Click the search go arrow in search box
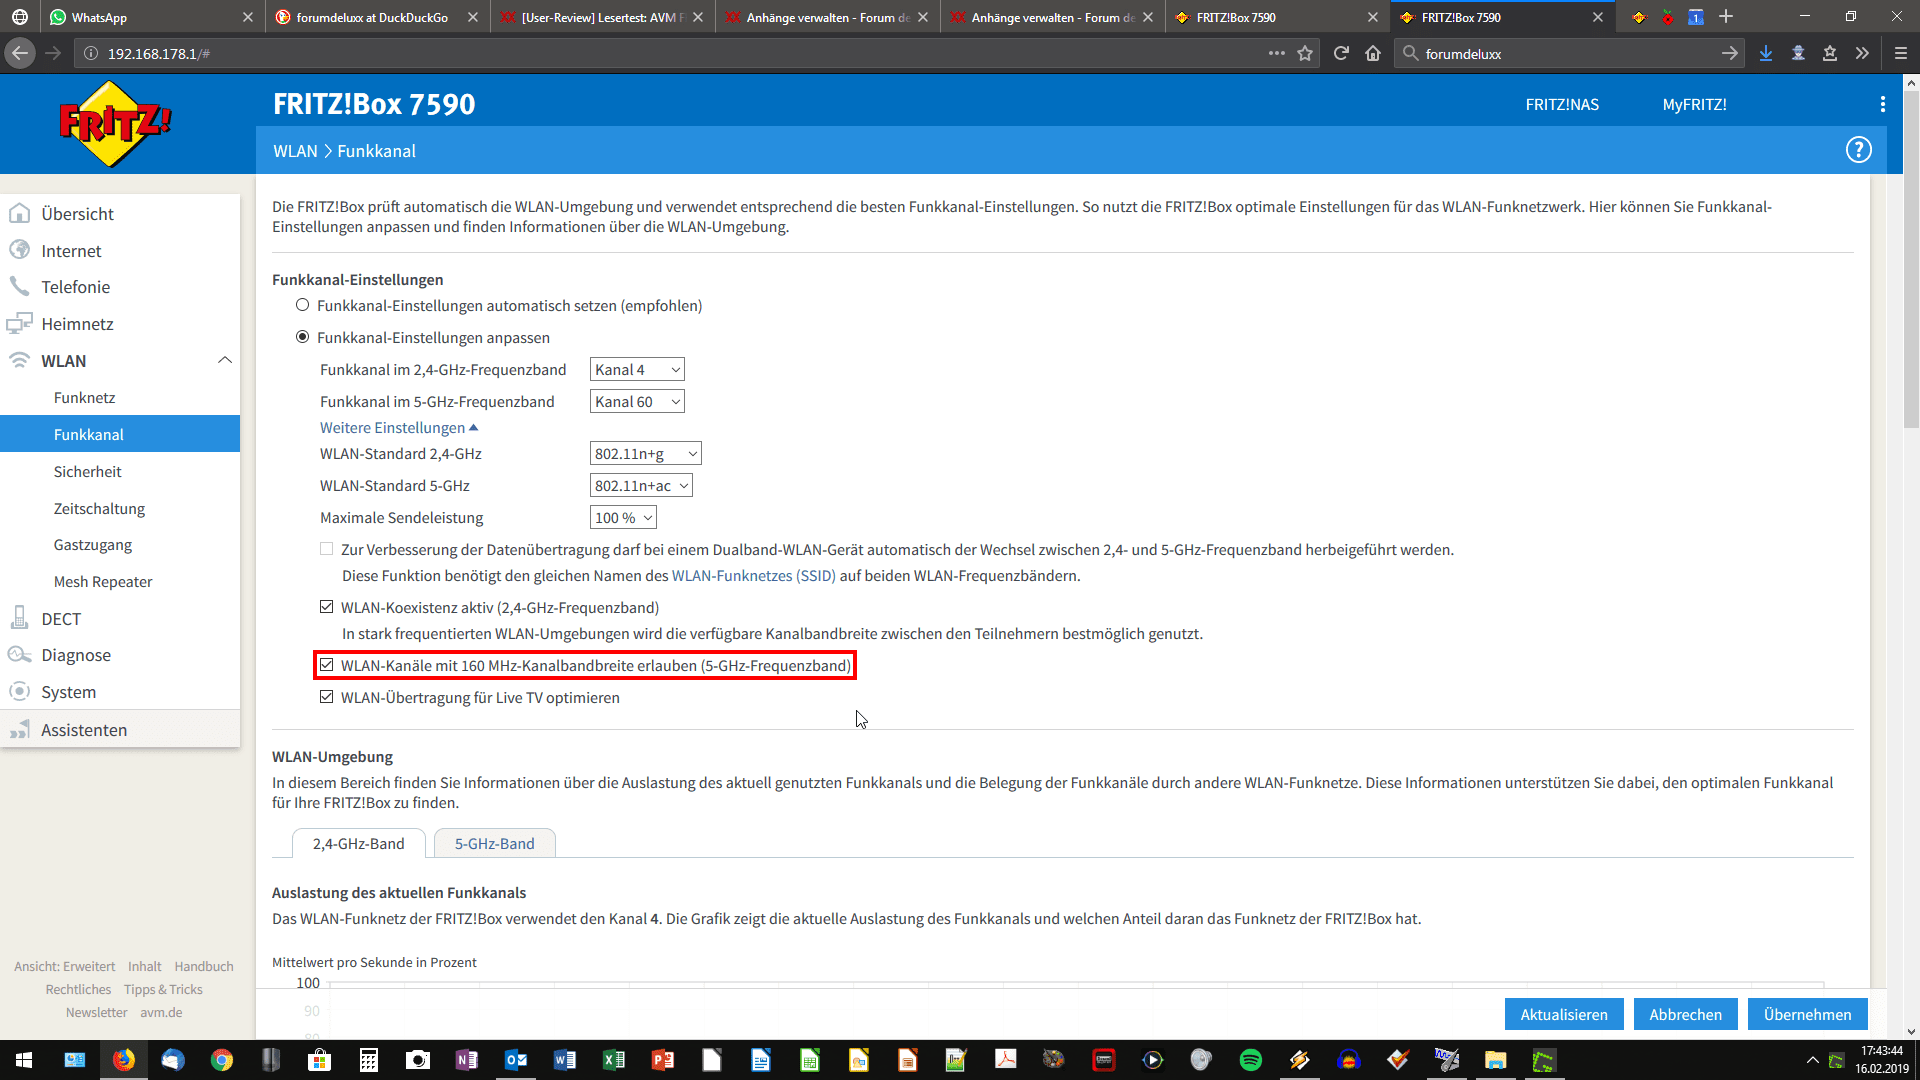Screen dimensions: 1920x1080 coord(1730,54)
